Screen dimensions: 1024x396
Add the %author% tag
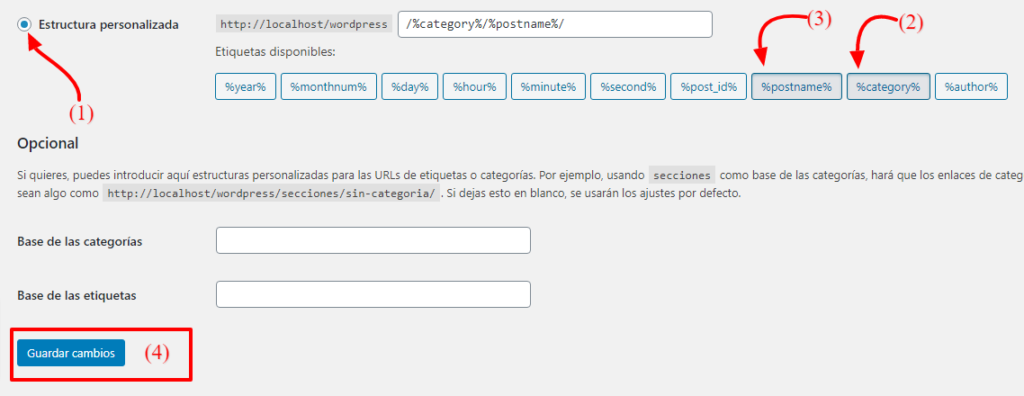pyautogui.click(x=970, y=86)
